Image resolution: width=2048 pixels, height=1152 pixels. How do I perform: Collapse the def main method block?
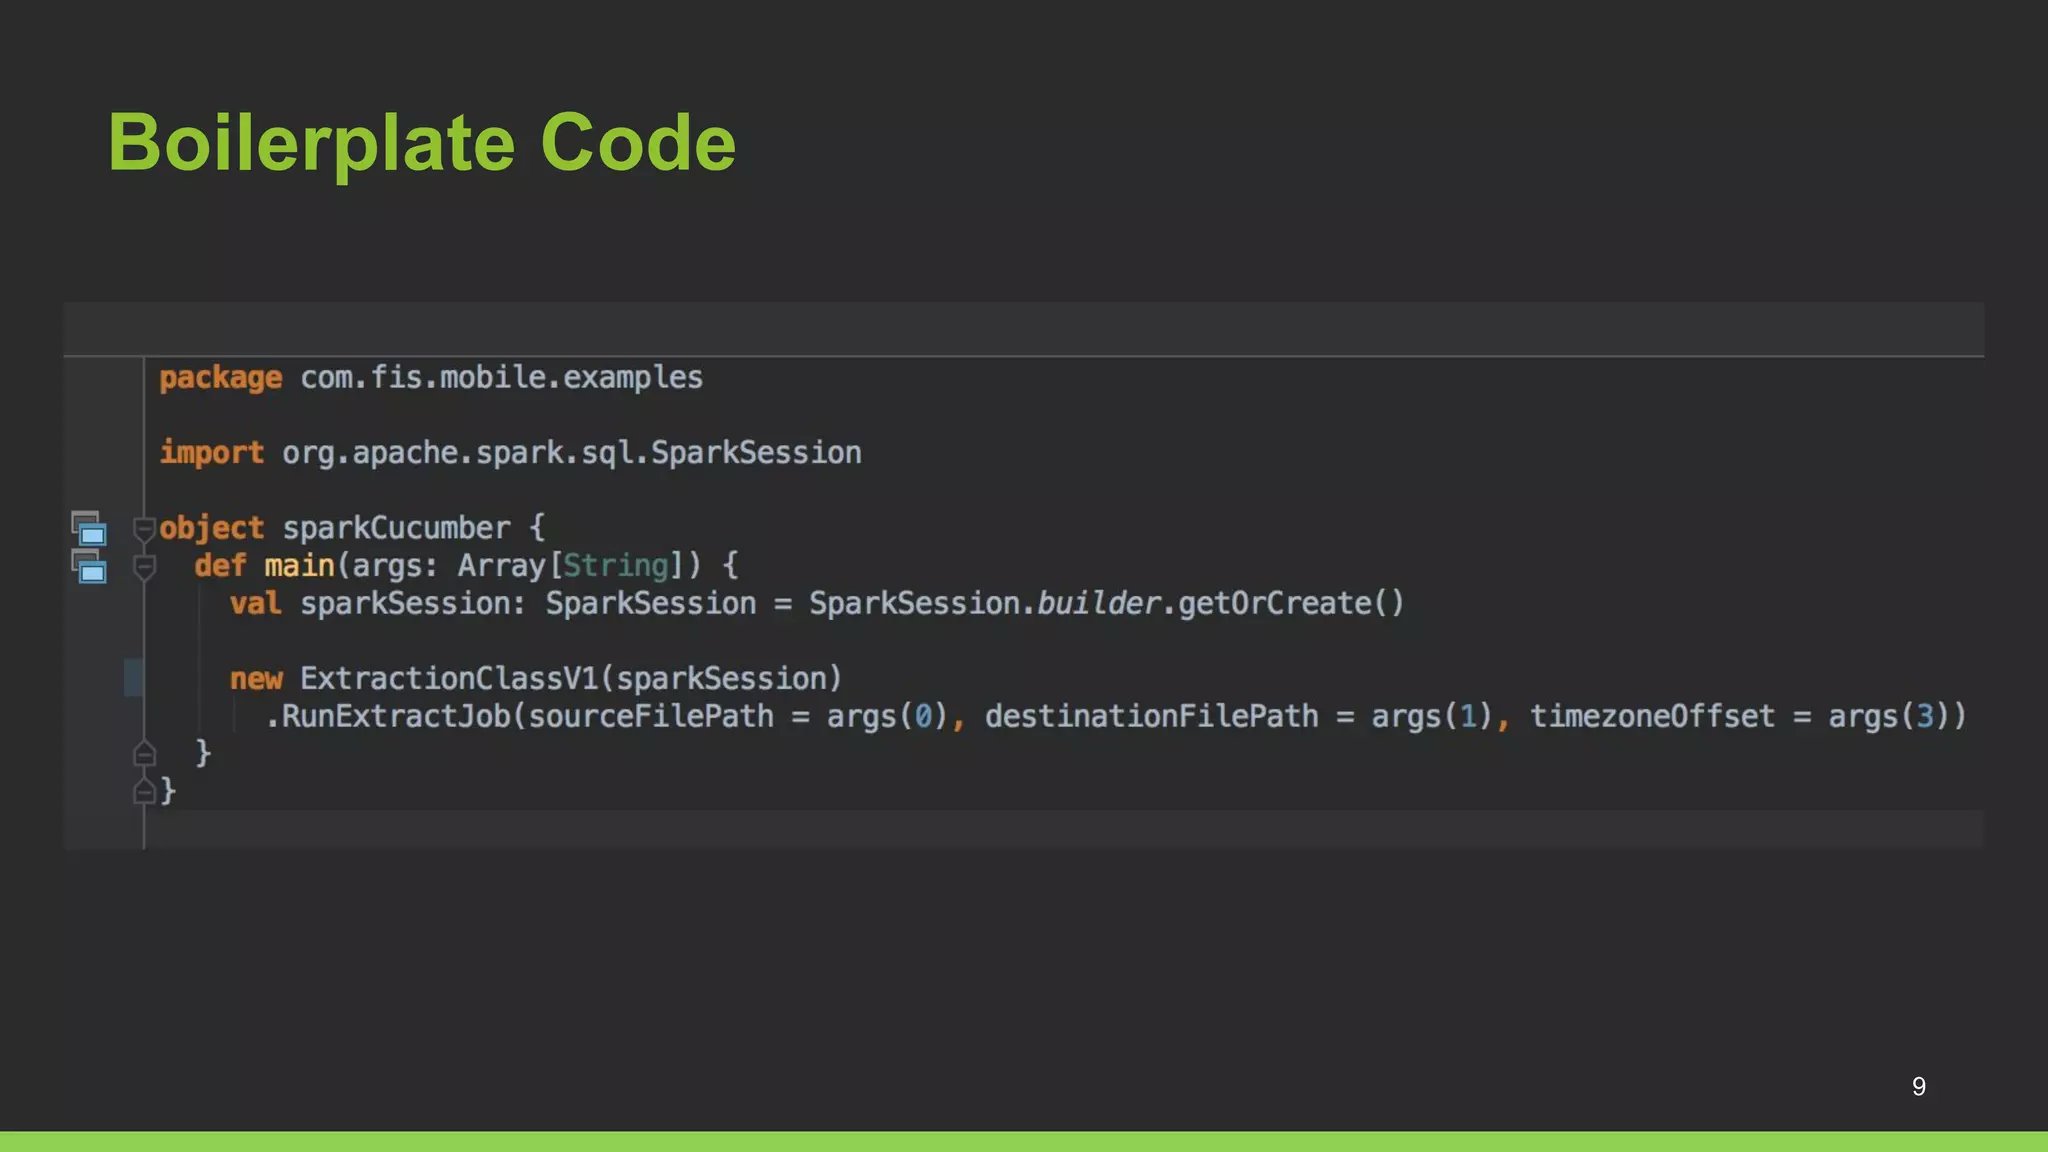point(144,567)
